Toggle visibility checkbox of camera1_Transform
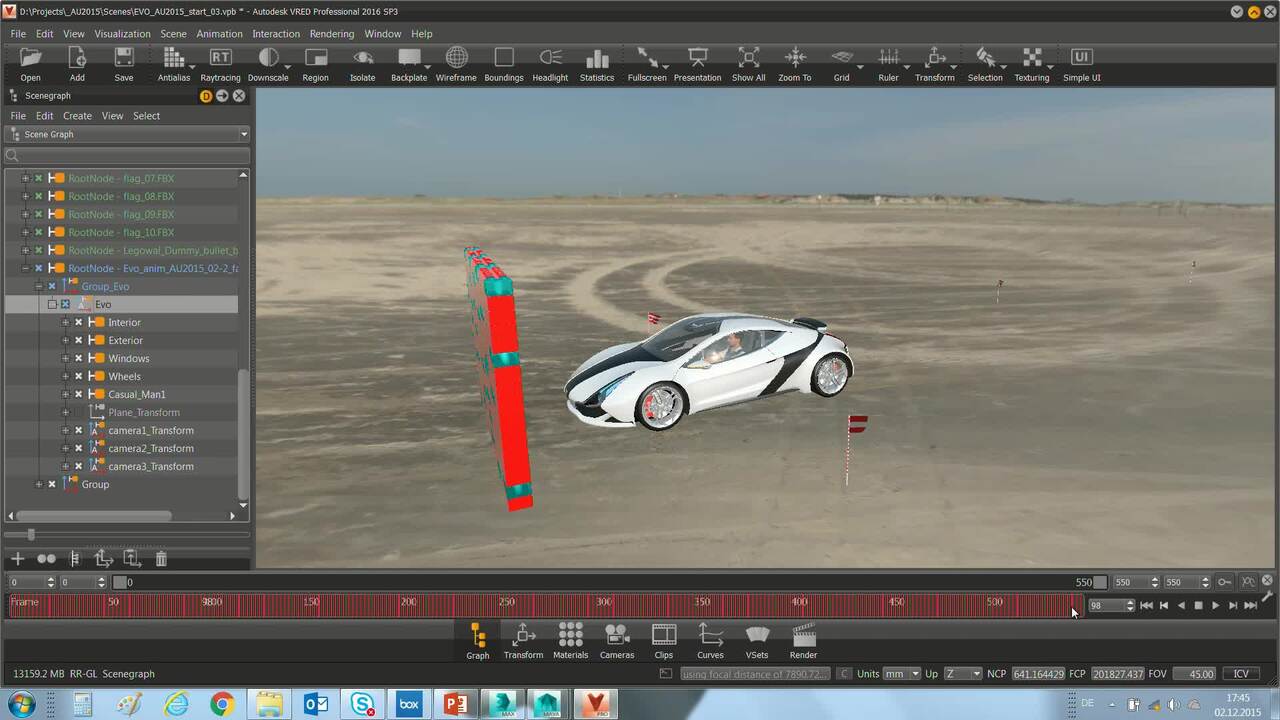Image resolution: width=1280 pixels, height=720 pixels. click(x=79, y=430)
